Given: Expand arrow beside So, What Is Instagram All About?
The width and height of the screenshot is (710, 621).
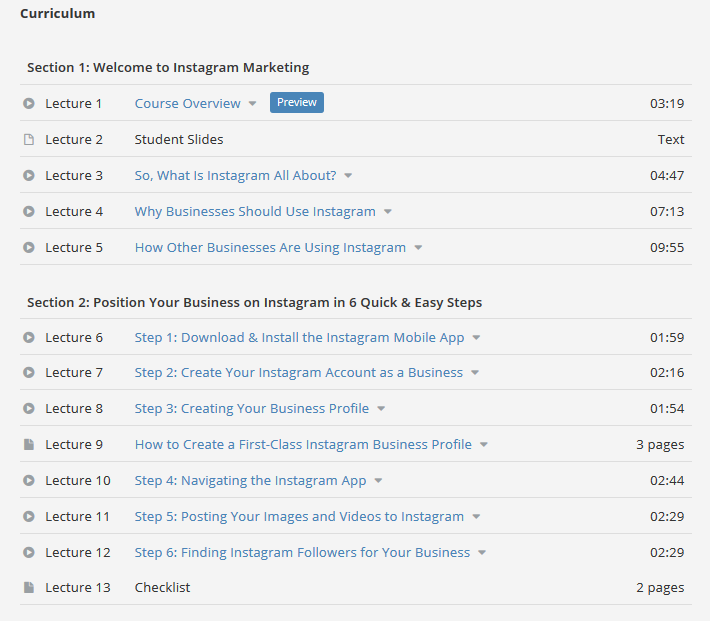Looking at the screenshot, I should click(348, 176).
